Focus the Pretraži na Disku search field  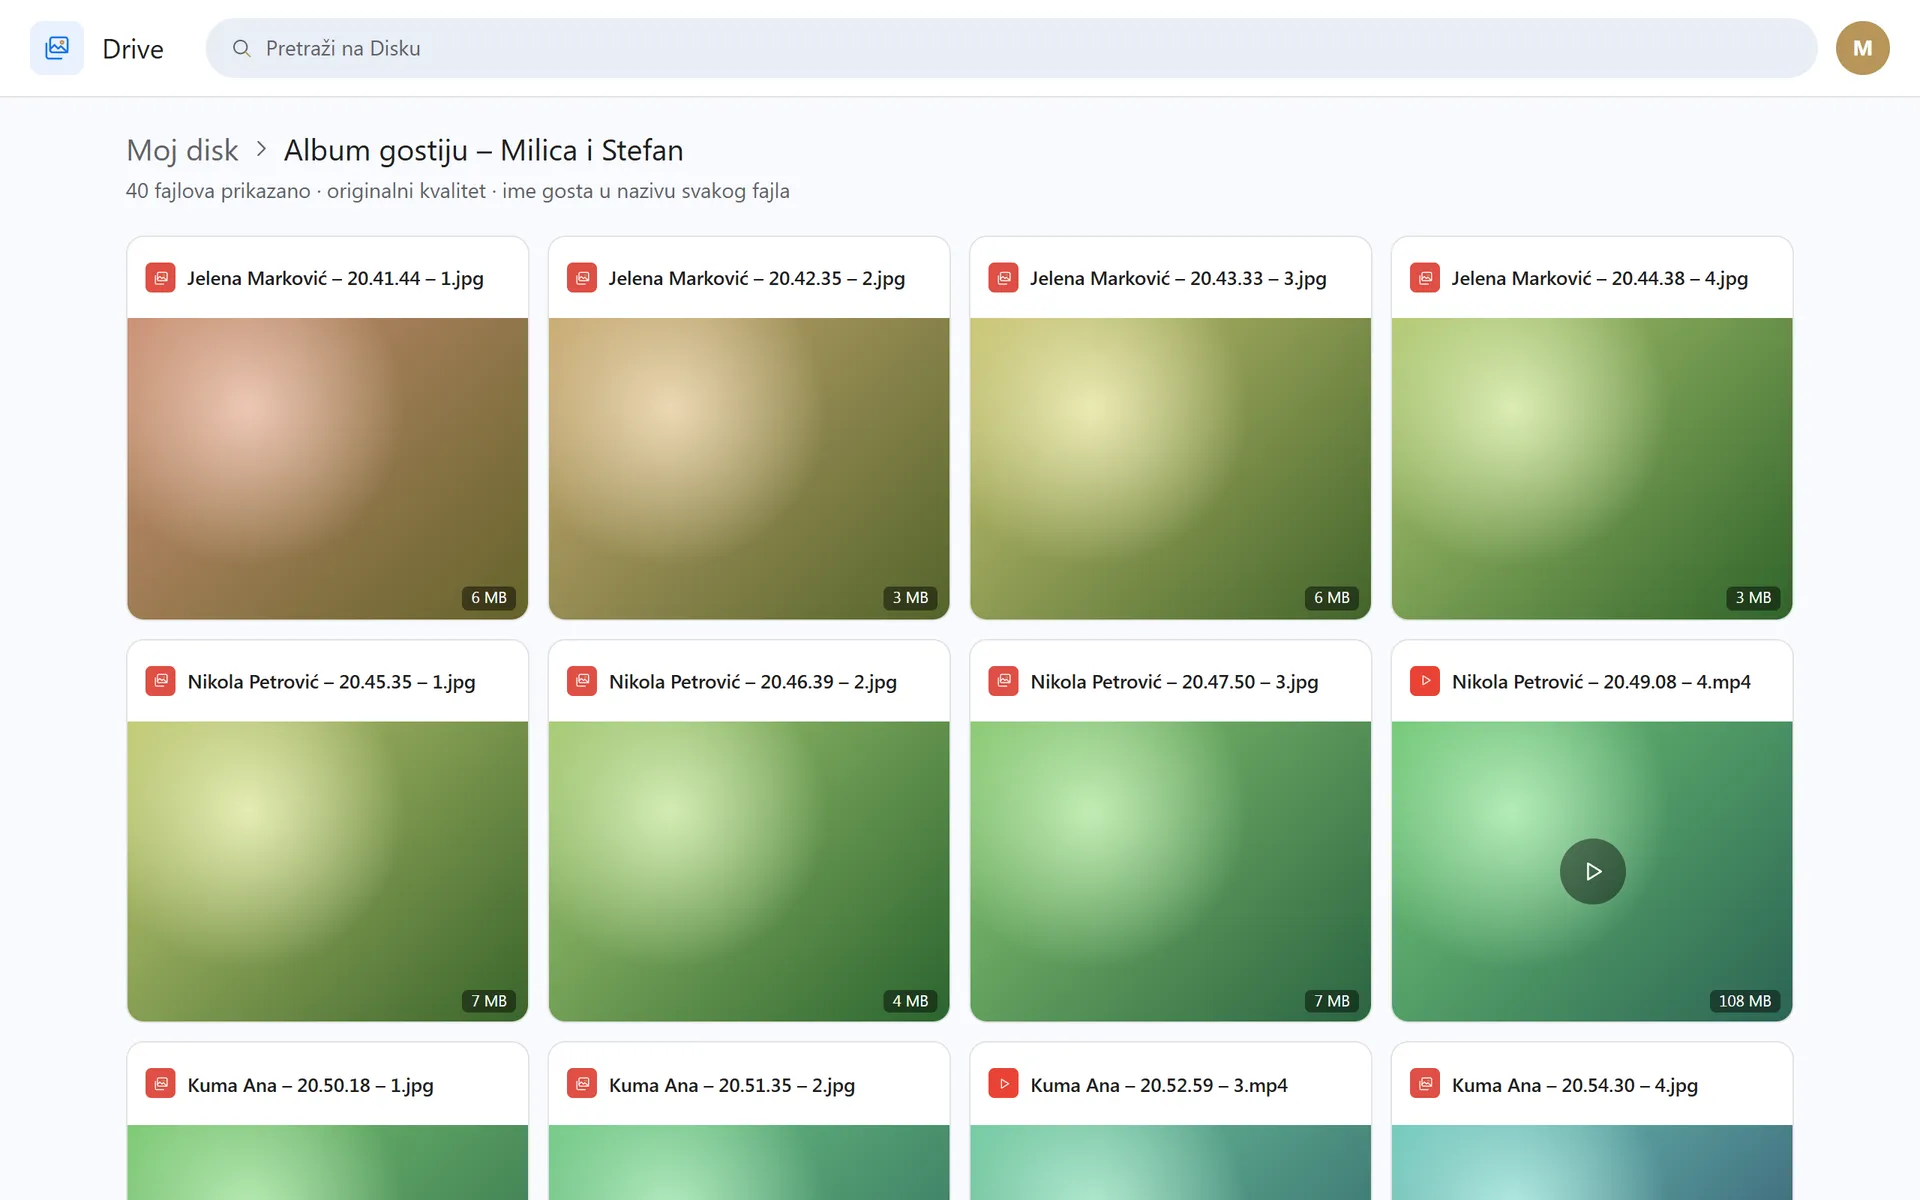click(x=1011, y=48)
